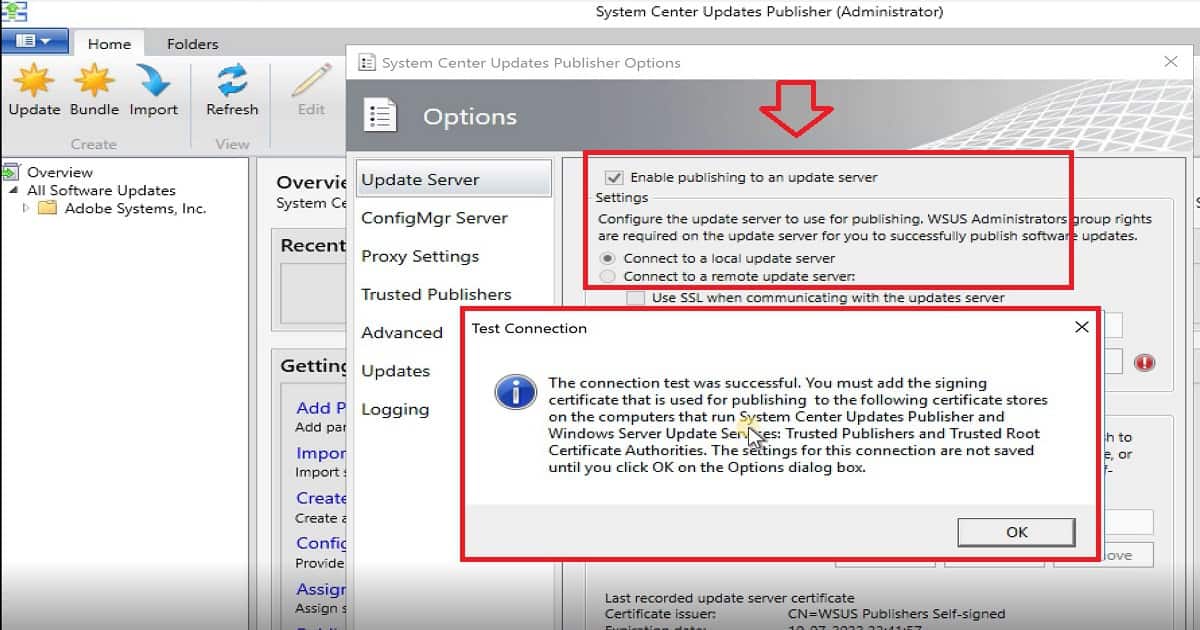Click the Update icon in the ribbon
The height and width of the screenshot is (630, 1200).
point(34,80)
